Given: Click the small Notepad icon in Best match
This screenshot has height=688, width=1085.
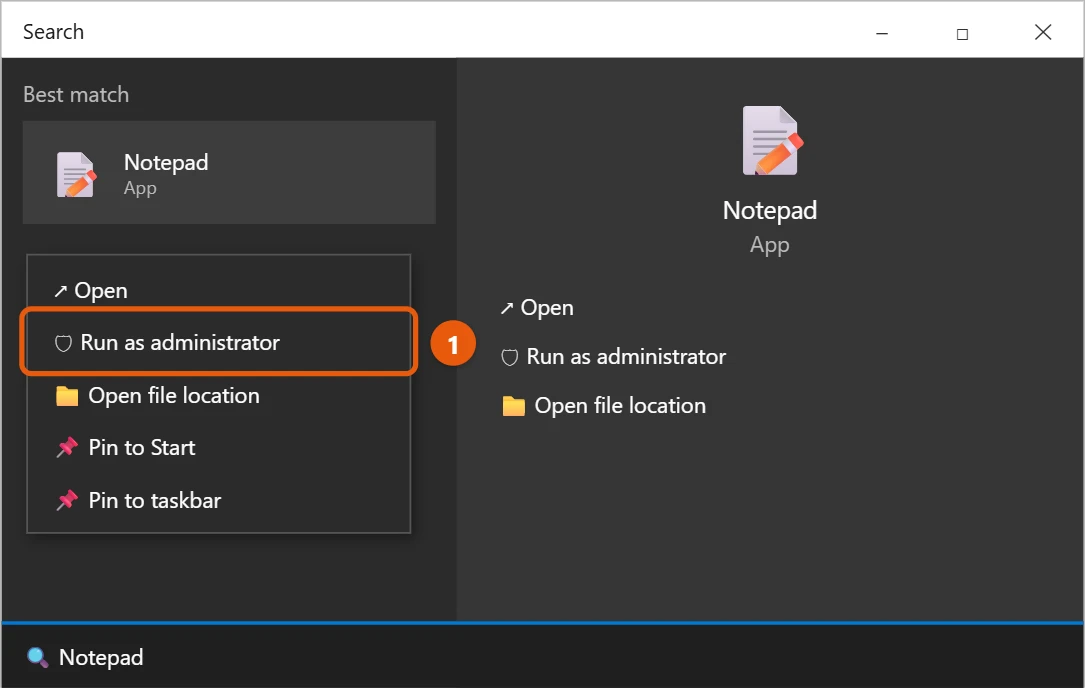Looking at the screenshot, I should 76,174.
